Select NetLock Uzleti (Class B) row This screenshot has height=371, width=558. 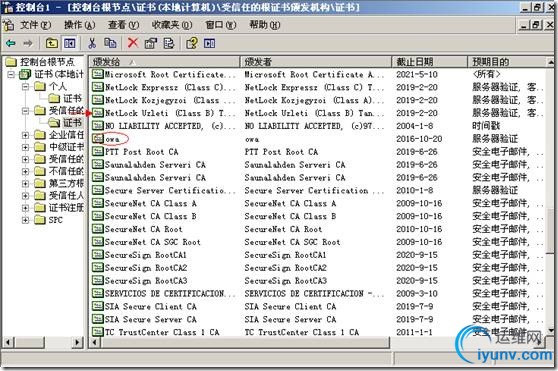317,113
